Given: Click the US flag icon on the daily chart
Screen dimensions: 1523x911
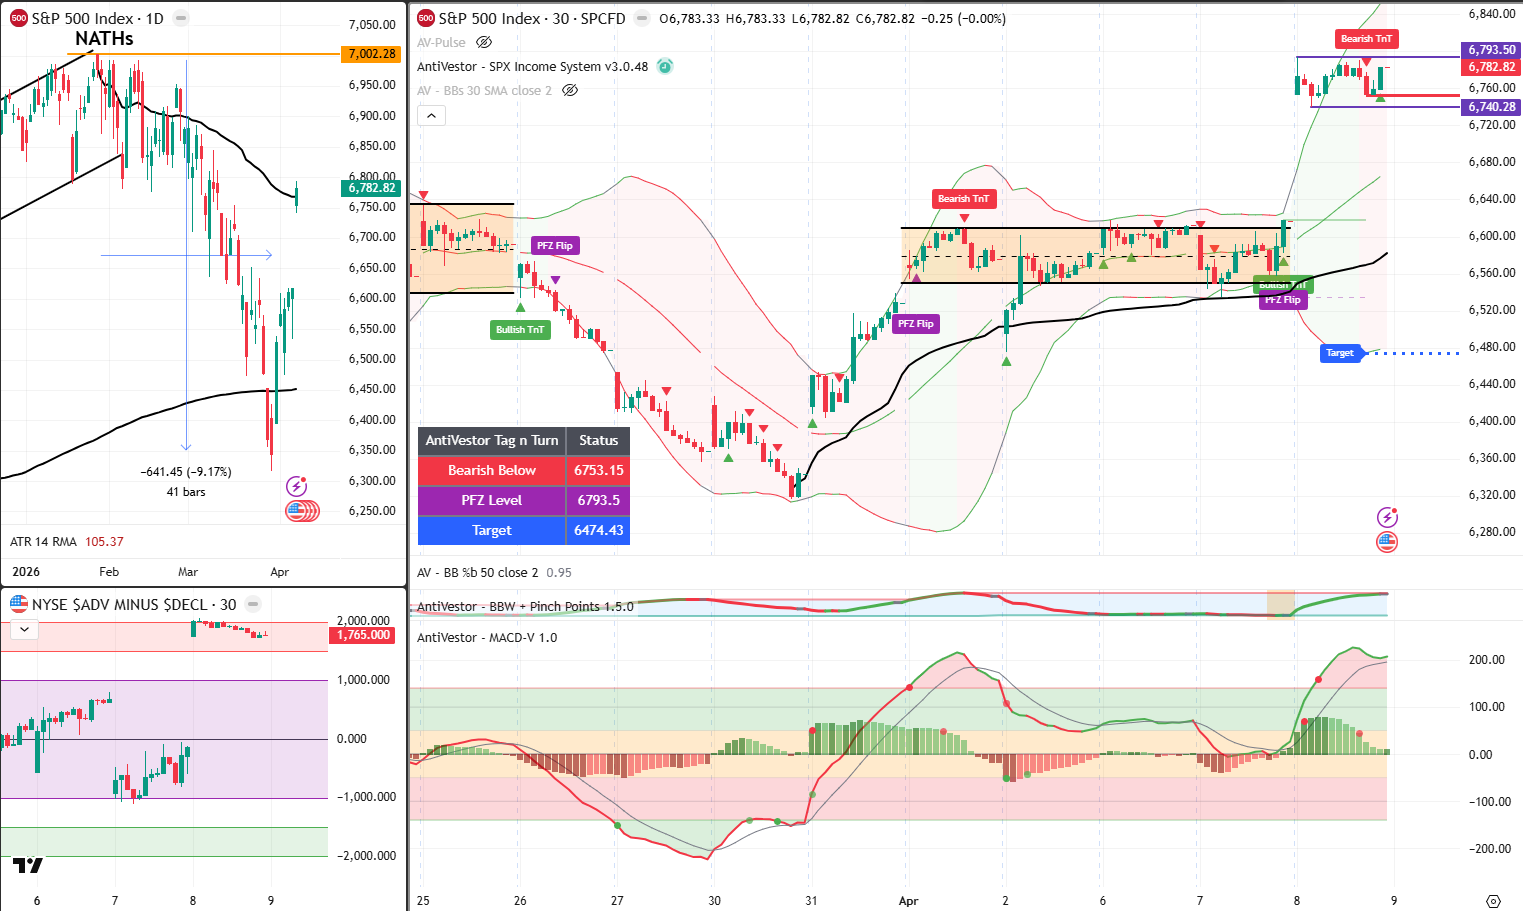Looking at the screenshot, I should [x=303, y=510].
